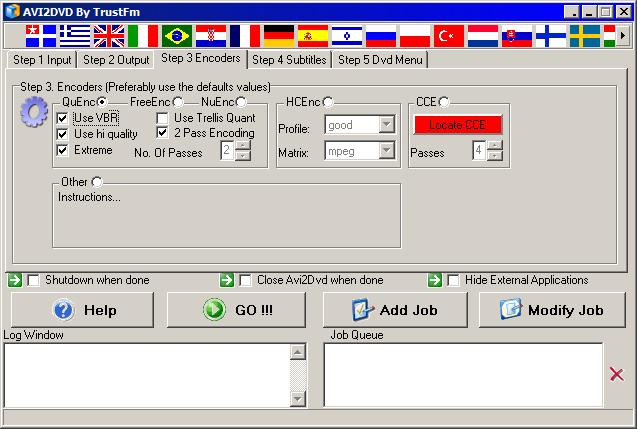Toggle 2 Pass Encoding checkbox
The image size is (637, 429).
point(162,132)
